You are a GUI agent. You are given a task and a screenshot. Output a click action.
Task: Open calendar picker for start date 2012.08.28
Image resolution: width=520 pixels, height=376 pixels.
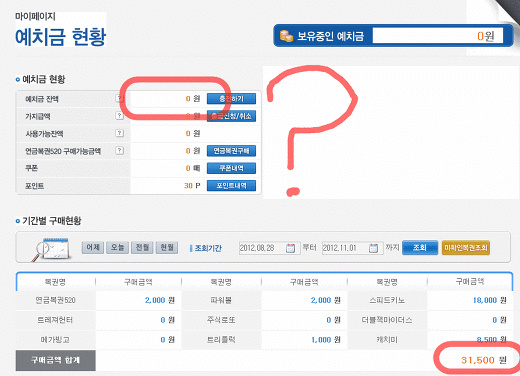(290, 248)
